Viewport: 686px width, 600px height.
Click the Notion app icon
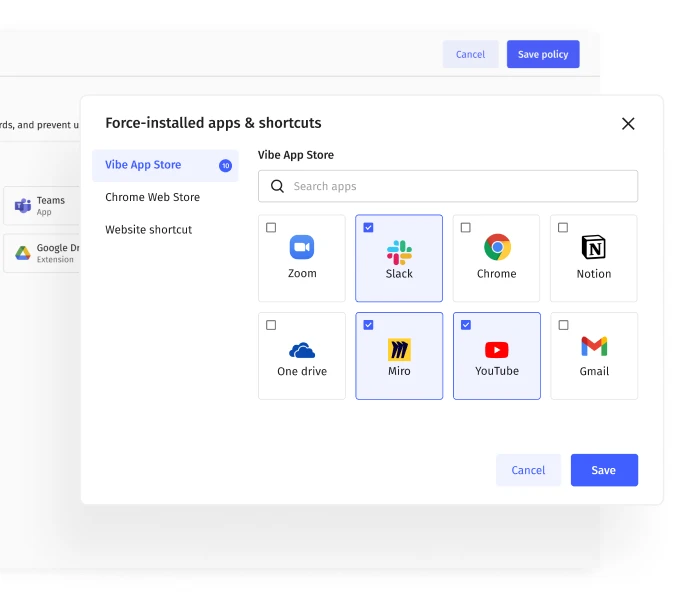[594, 247]
